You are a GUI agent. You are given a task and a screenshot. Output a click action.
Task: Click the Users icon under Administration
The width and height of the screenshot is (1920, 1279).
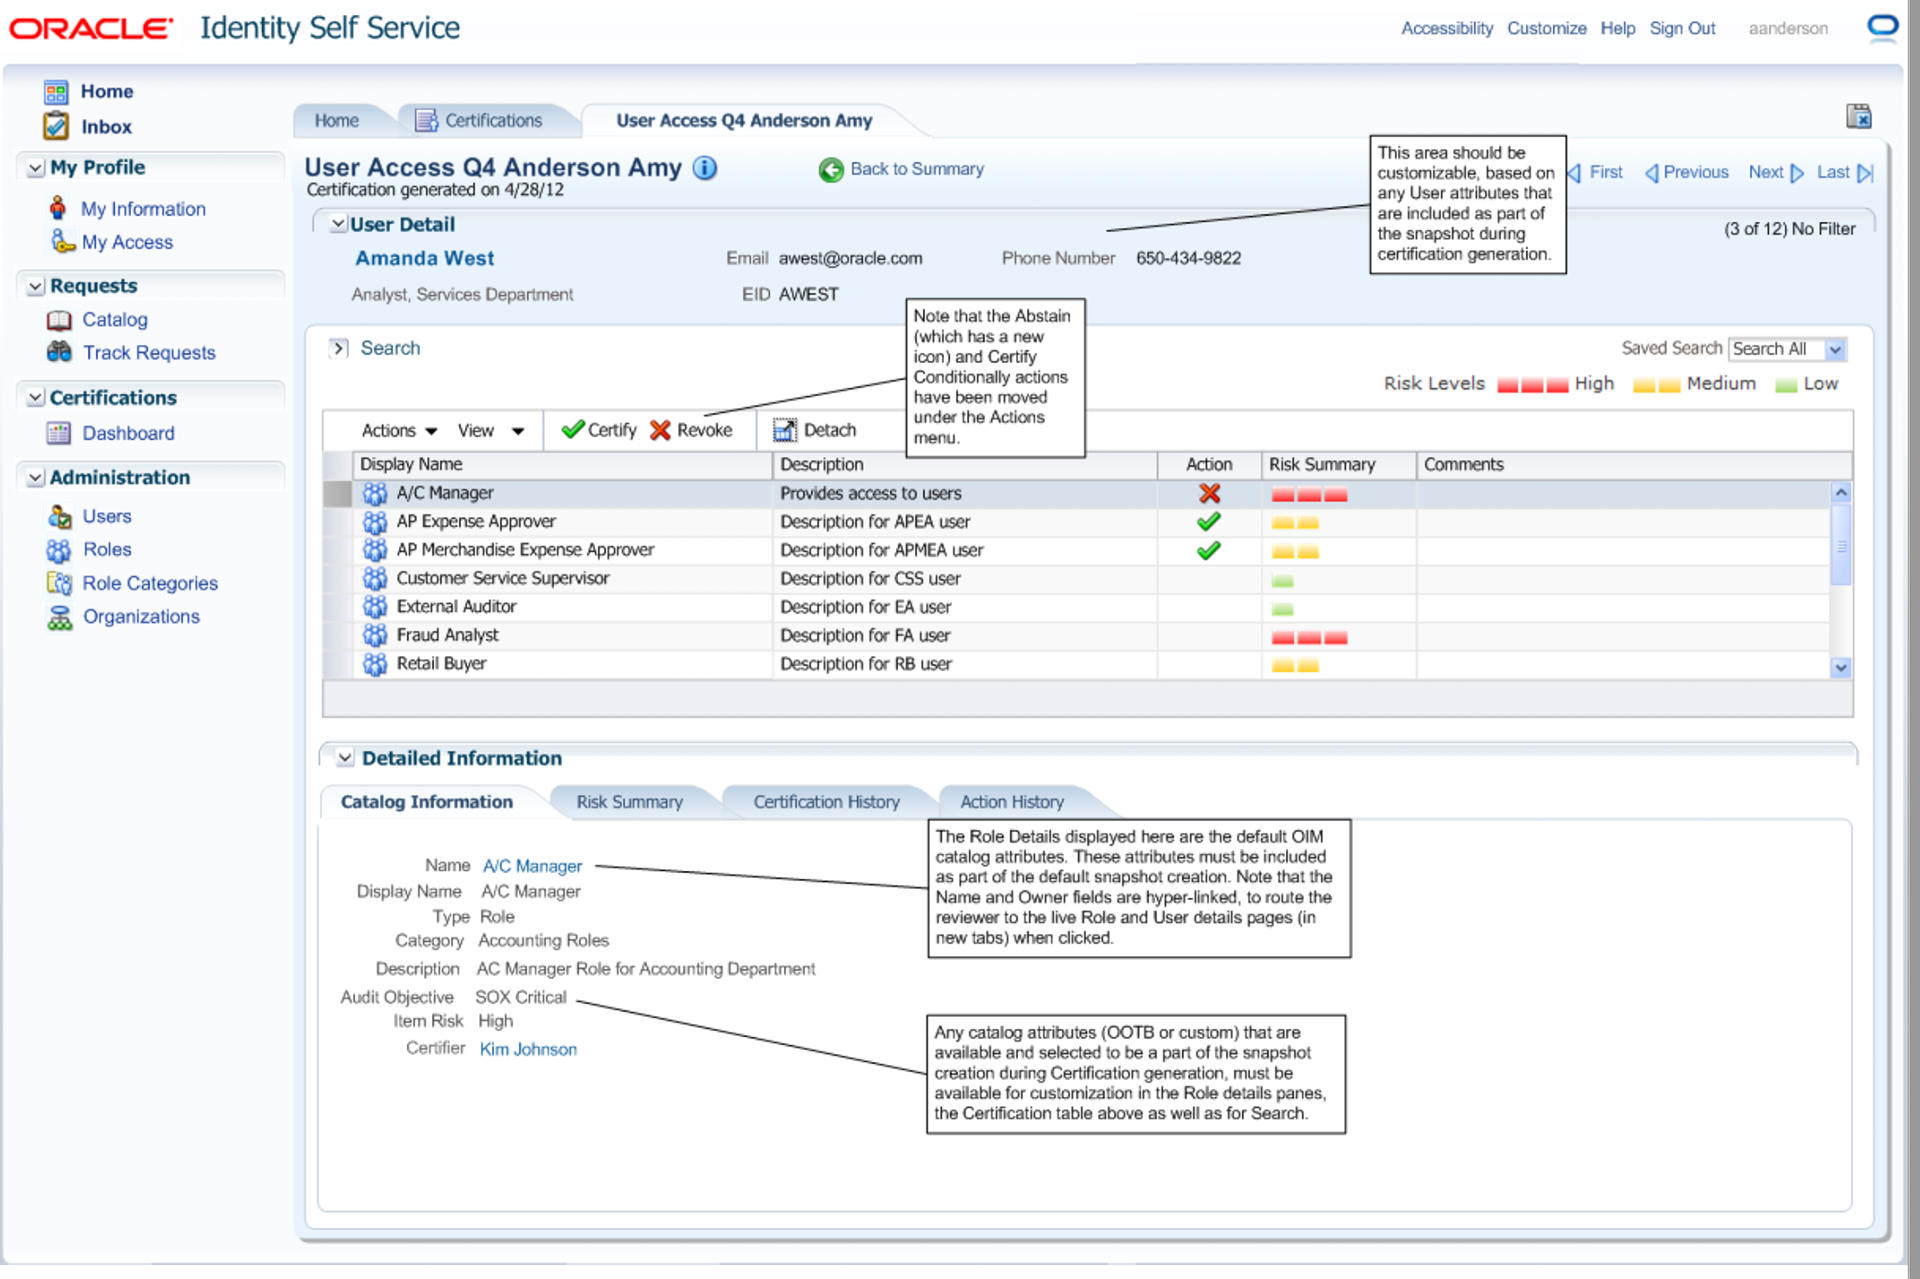pyautogui.click(x=59, y=516)
